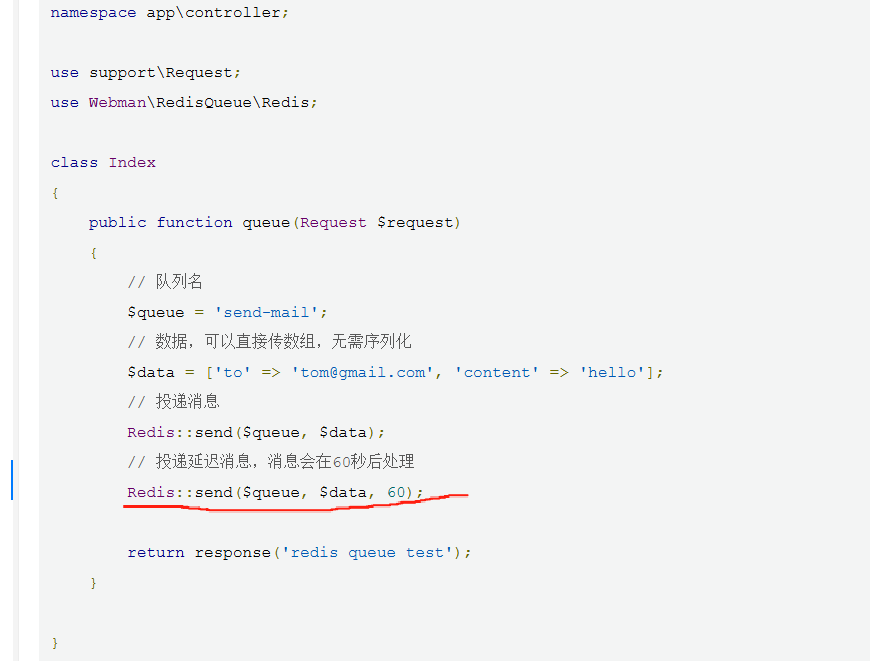Click the comment '// 队列名'
Image resolution: width=870 pixels, height=661 pixels.
coord(165,282)
